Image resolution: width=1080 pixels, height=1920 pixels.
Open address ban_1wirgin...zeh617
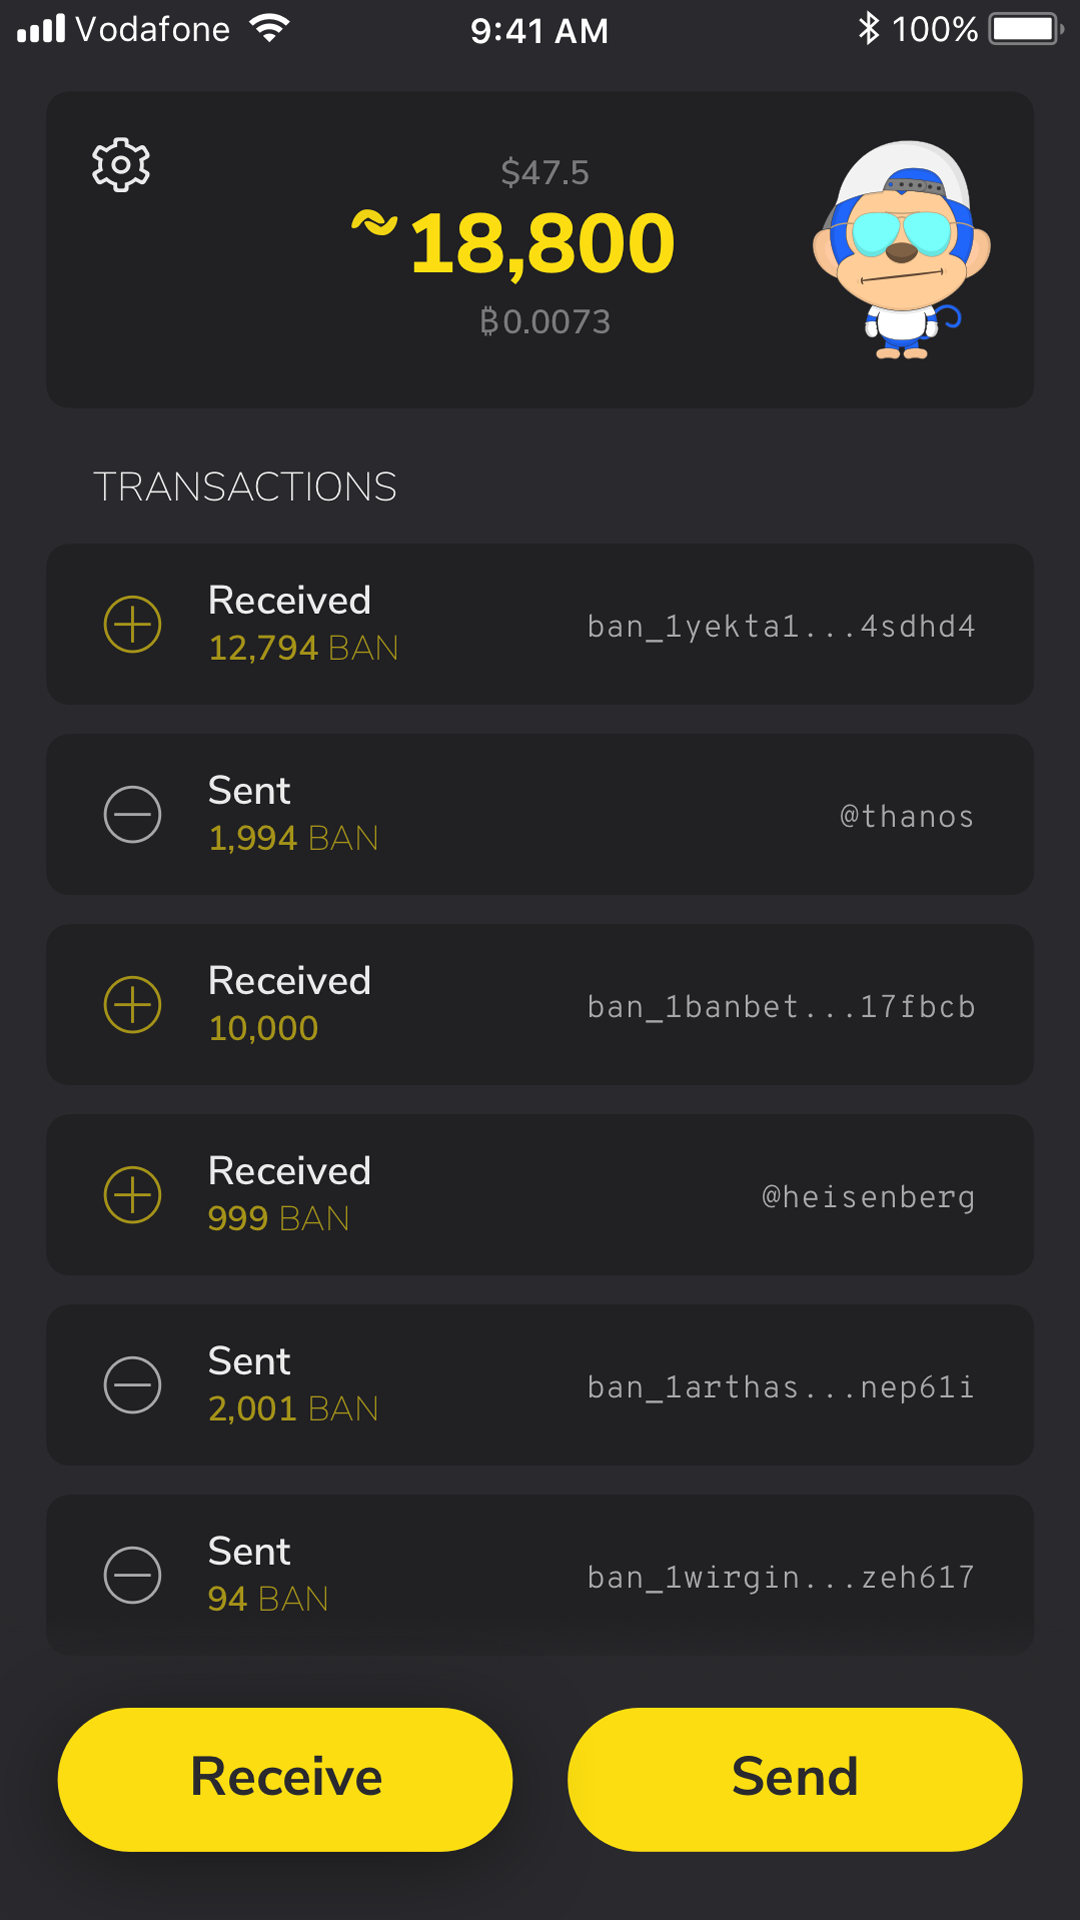click(781, 1577)
